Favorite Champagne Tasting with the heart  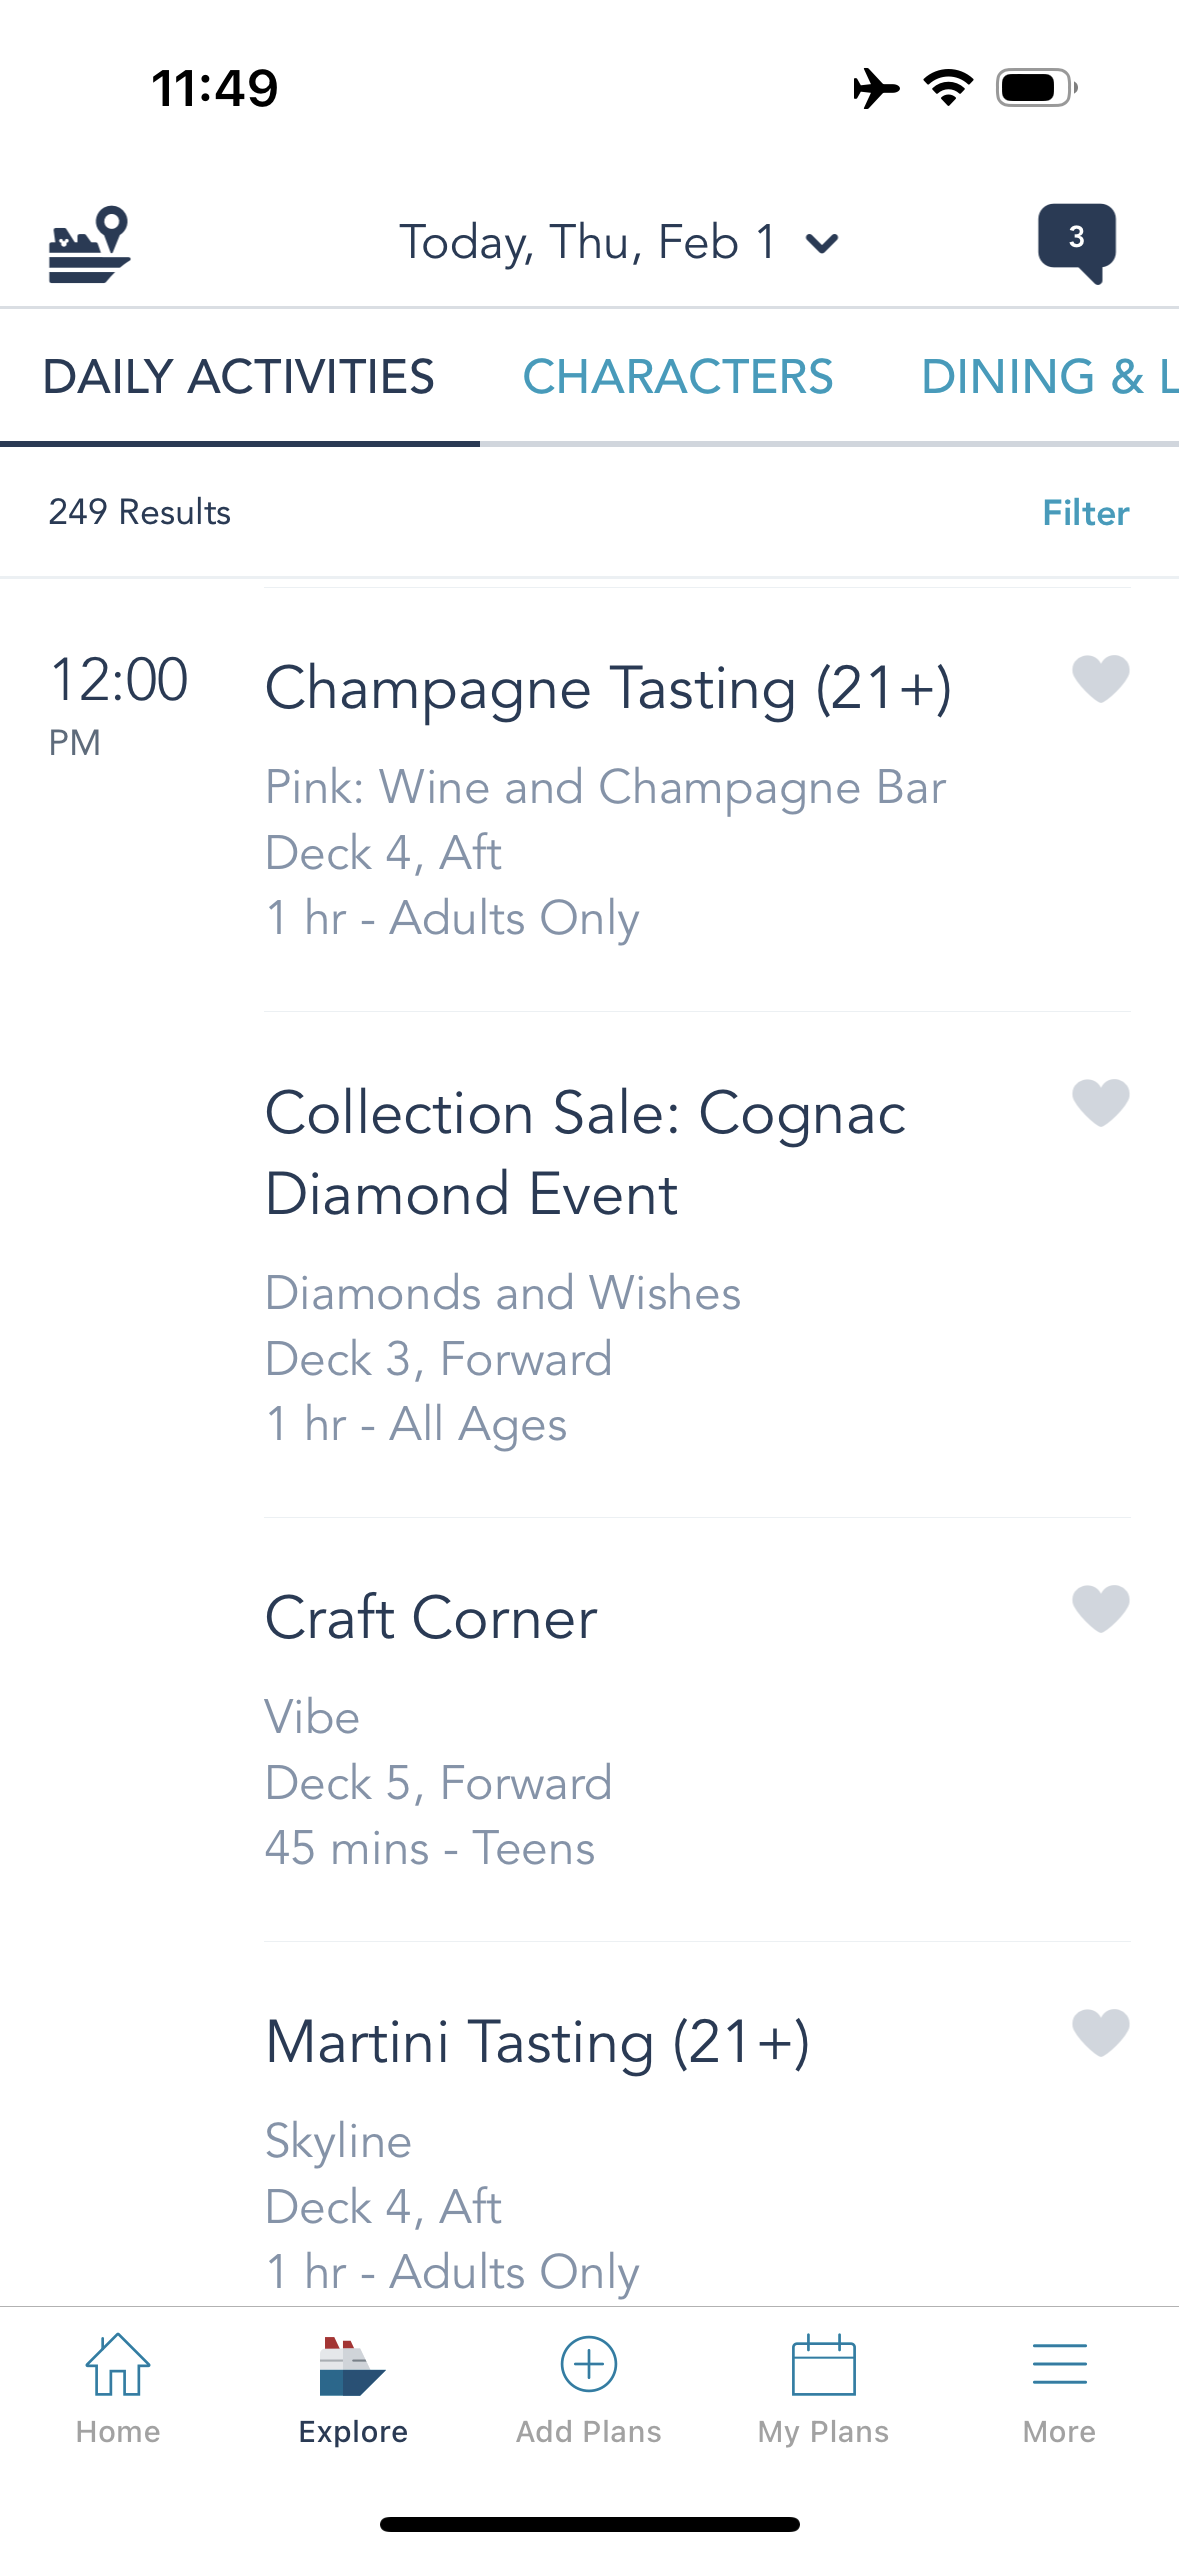(x=1100, y=679)
